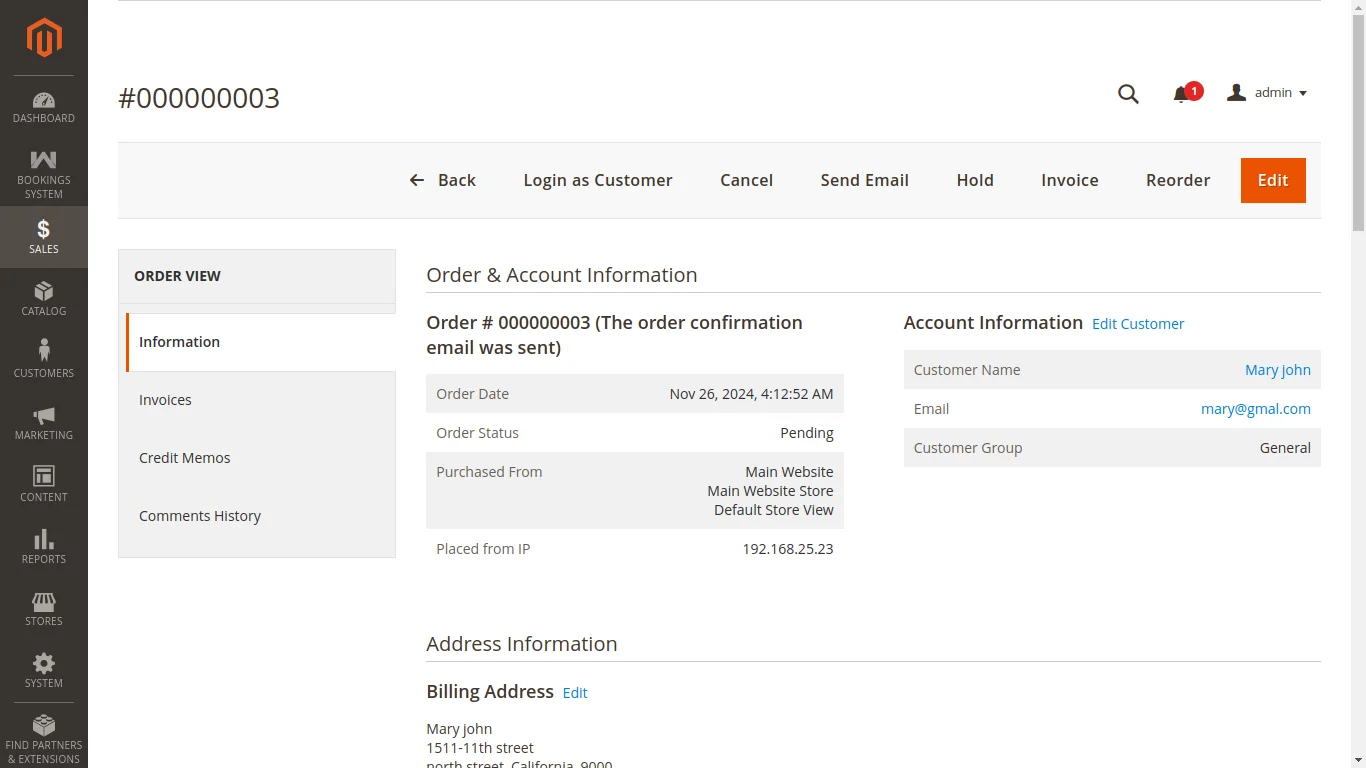This screenshot has width=1366, height=768.
Task: Open customer email mary@gmal.com
Action: click(1256, 409)
